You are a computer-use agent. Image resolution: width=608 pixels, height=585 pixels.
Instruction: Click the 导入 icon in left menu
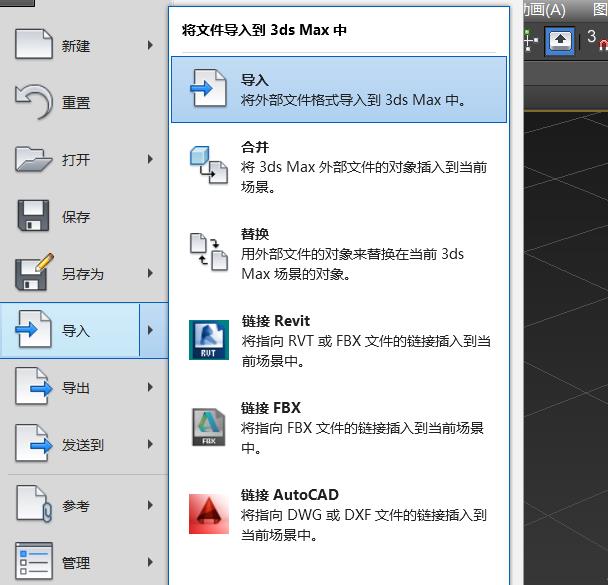click(33, 329)
